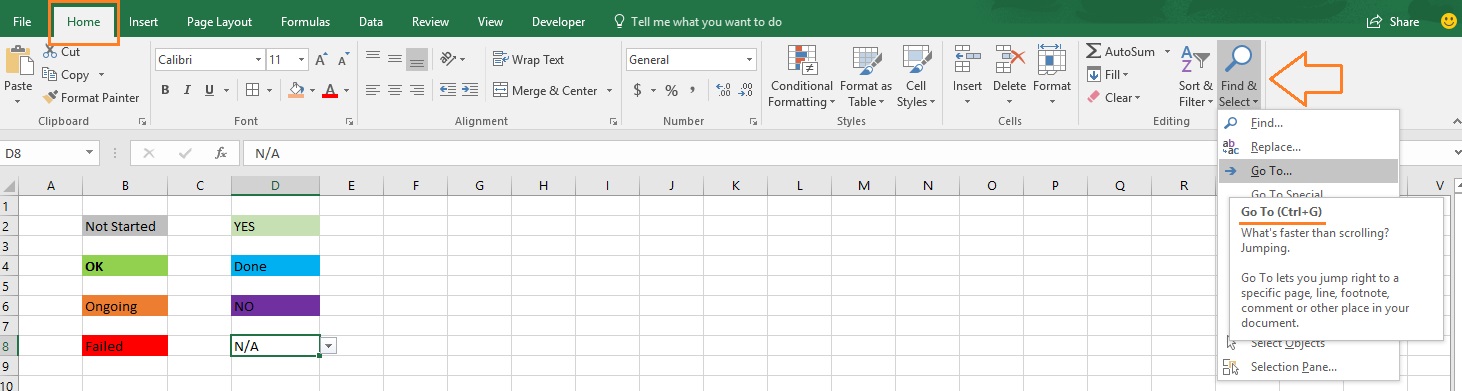Click Tell me what you want box
Image resolution: width=1462 pixels, height=391 pixels.
pyautogui.click(x=697, y=21)
